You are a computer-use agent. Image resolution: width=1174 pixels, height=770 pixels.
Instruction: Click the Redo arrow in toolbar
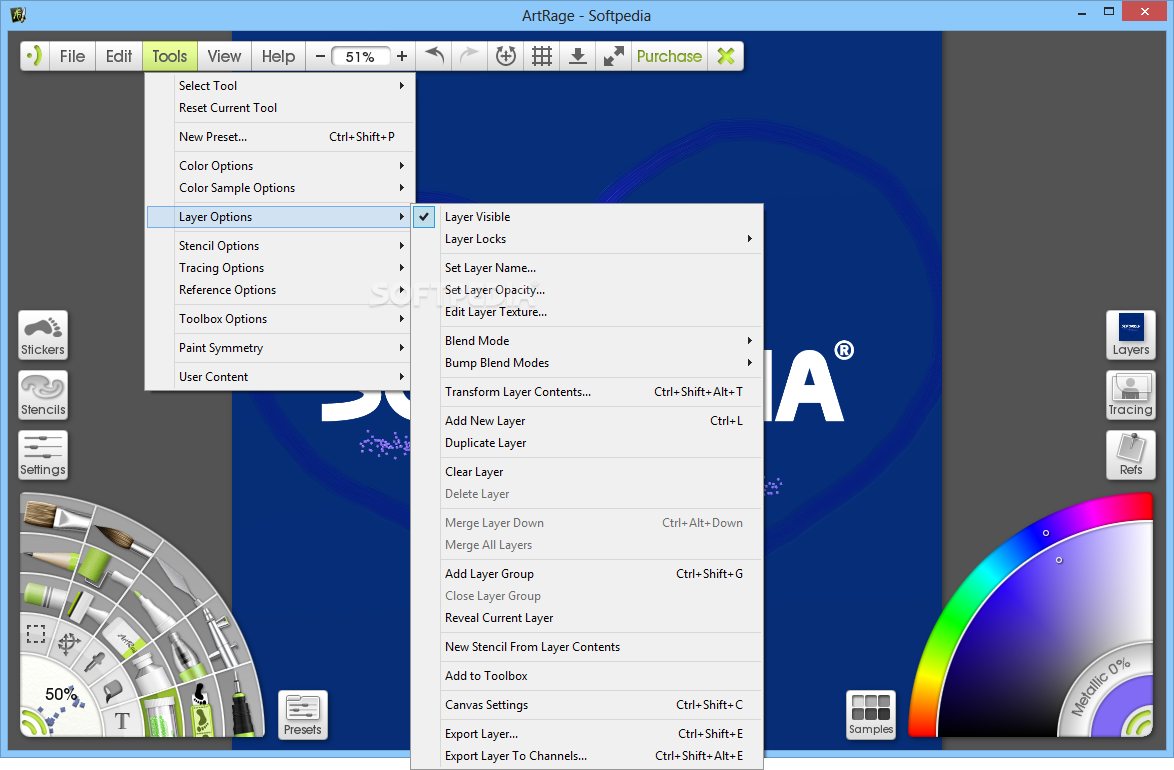[469, 56]
